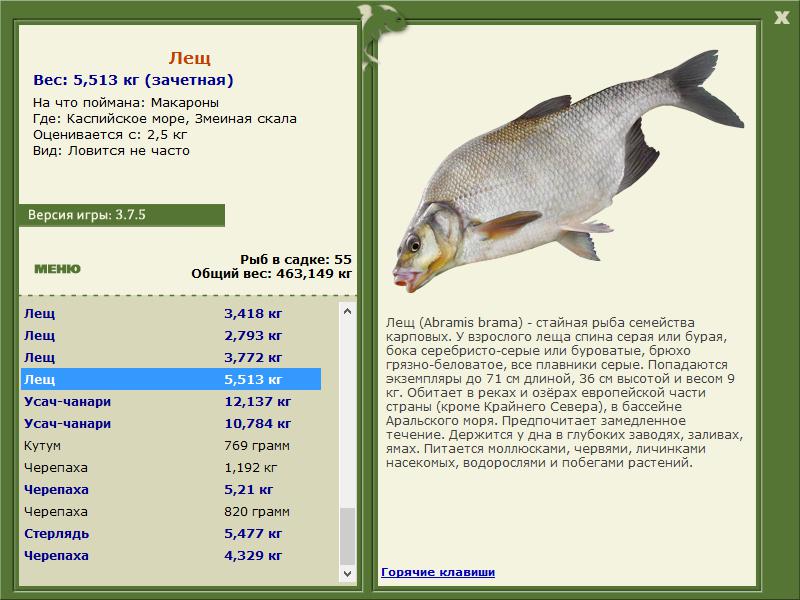Screen dimensions: 800x600
Task: Click the scroll down arrow of the fish list
Action: point(347,573)
